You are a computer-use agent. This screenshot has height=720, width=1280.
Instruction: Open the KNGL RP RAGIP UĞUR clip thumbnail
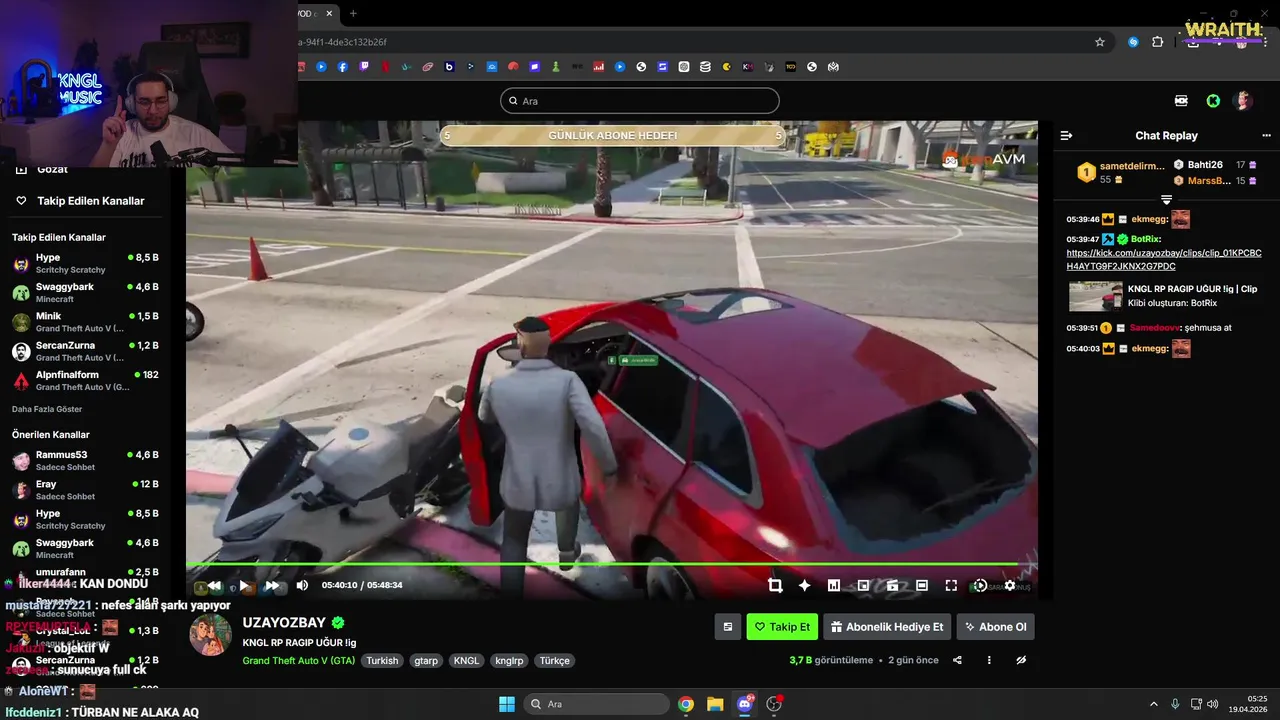[1095, 296]
